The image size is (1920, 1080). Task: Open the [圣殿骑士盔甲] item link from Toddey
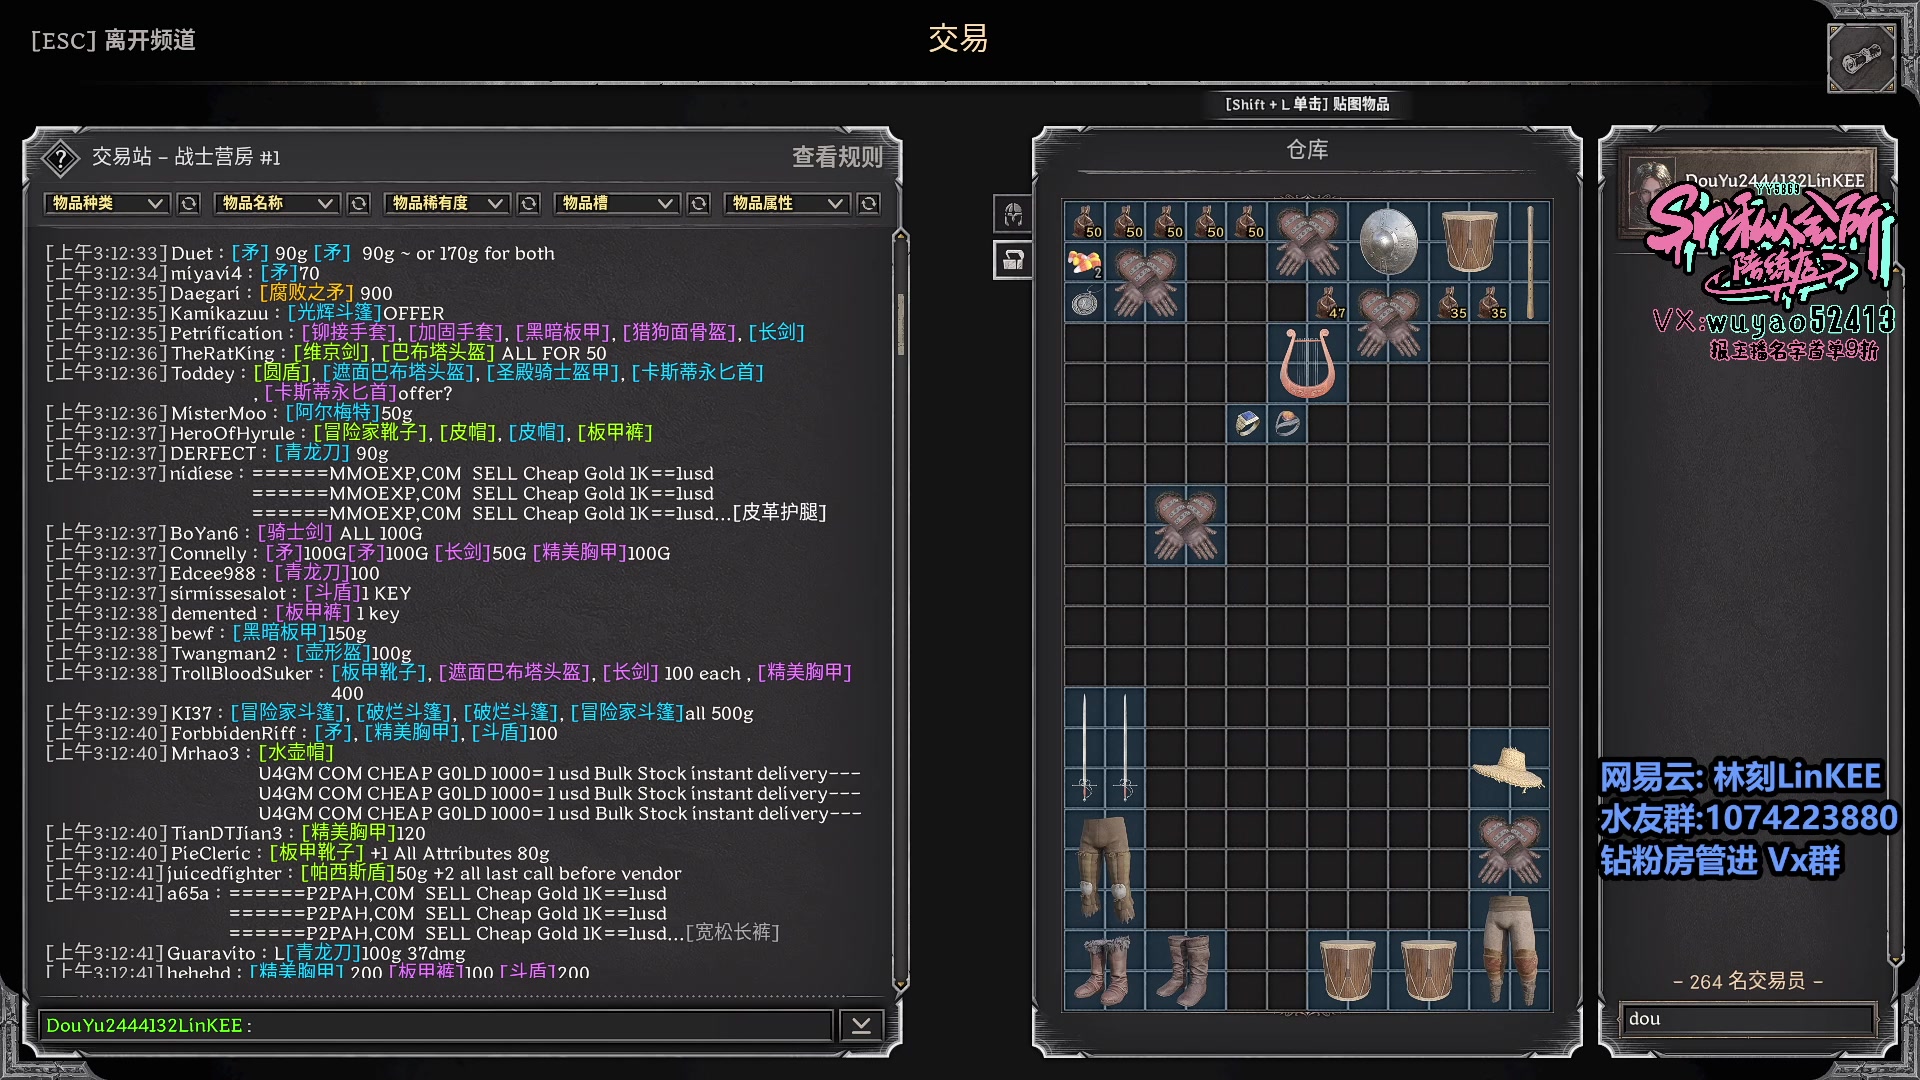tap(555, 373)
